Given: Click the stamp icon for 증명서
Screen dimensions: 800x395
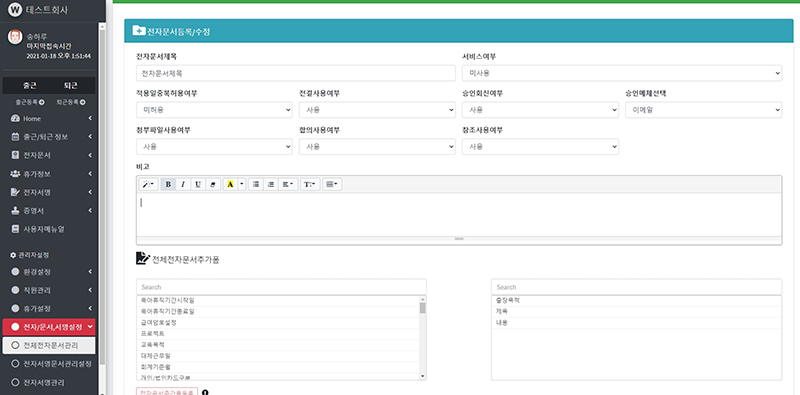Looking at the screenshot, I should point(15,210).
